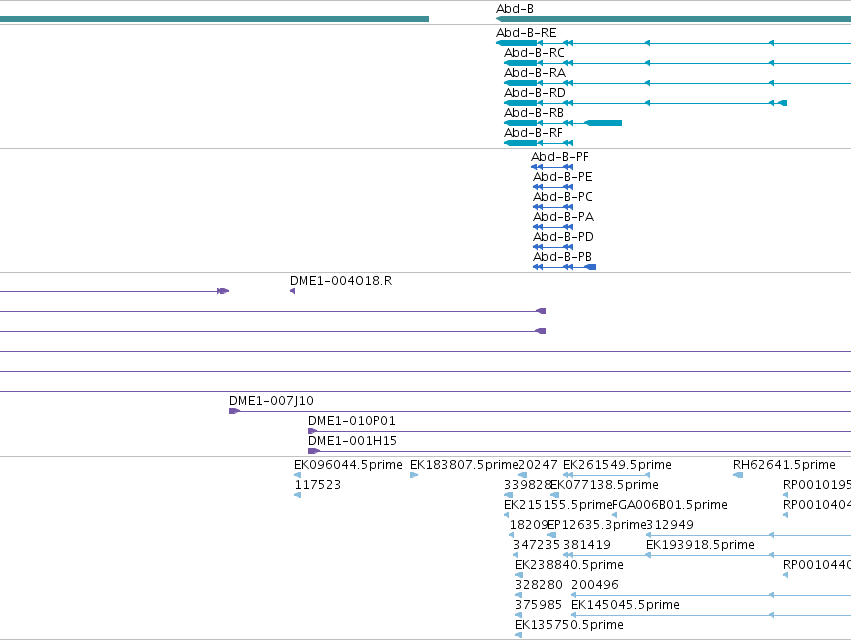Click the 20247 feature label
851x640 pixels.
[x=538, y=465]
